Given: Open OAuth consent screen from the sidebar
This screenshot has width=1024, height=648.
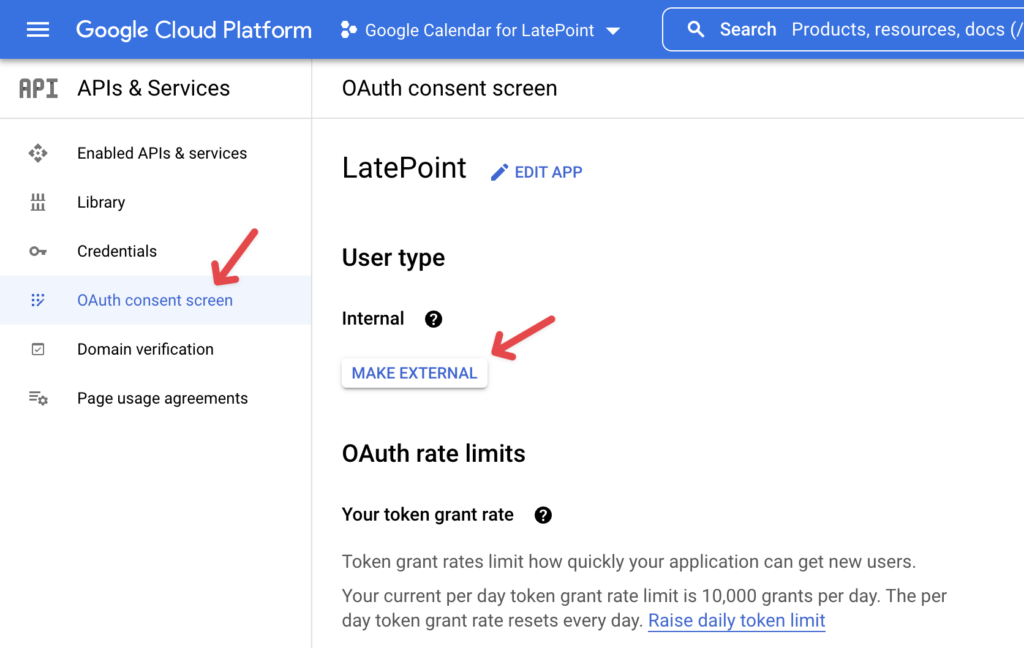Looking at the screenshot, I should (155, 300).
